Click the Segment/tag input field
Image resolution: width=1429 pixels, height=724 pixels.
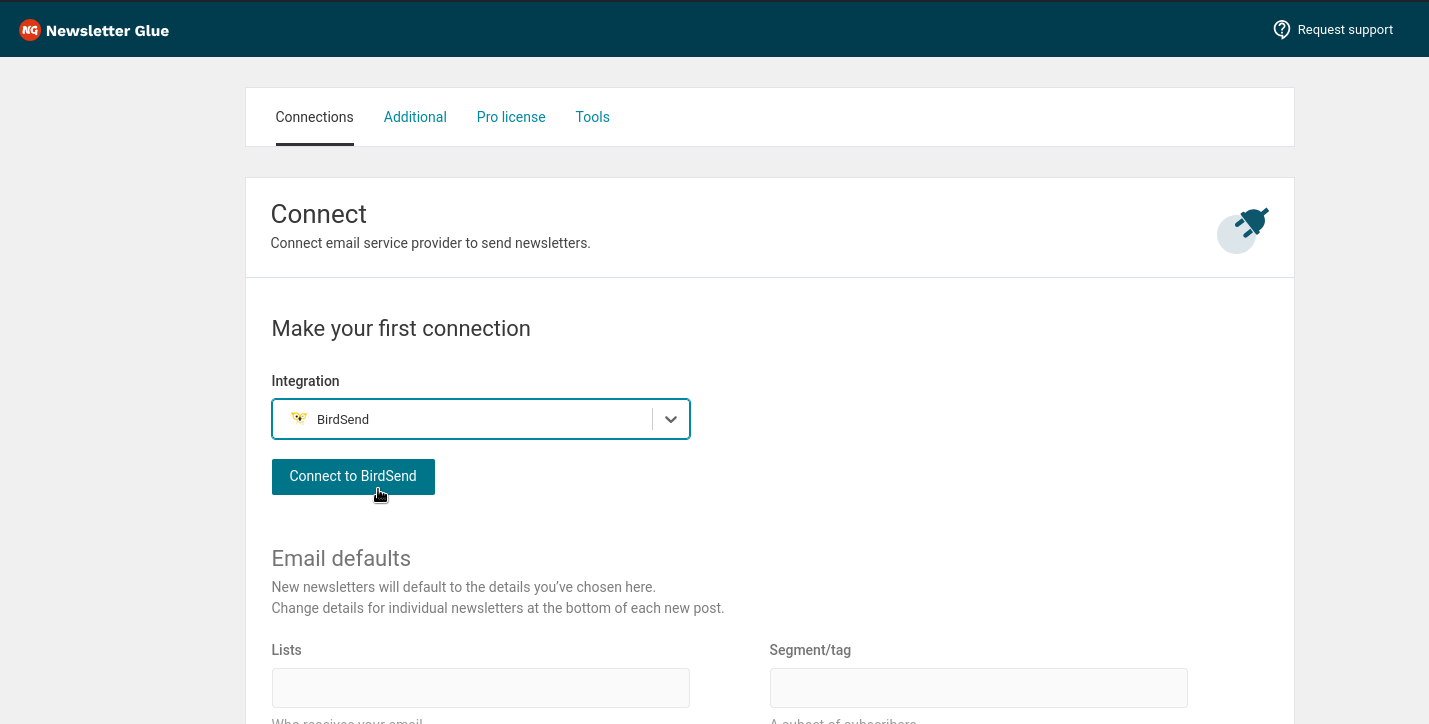979,688
